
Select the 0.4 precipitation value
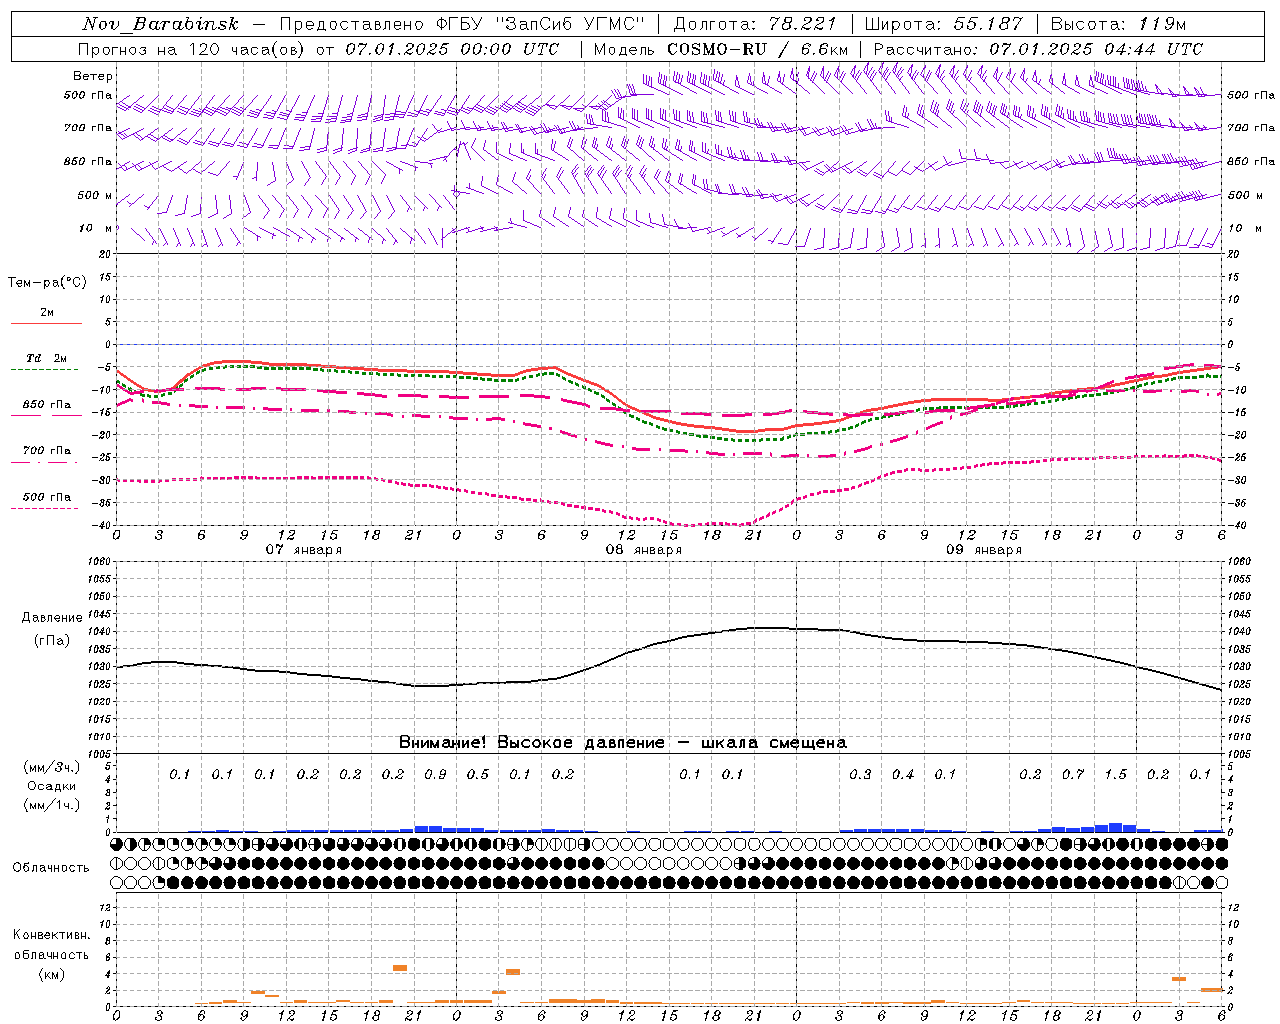903,774
